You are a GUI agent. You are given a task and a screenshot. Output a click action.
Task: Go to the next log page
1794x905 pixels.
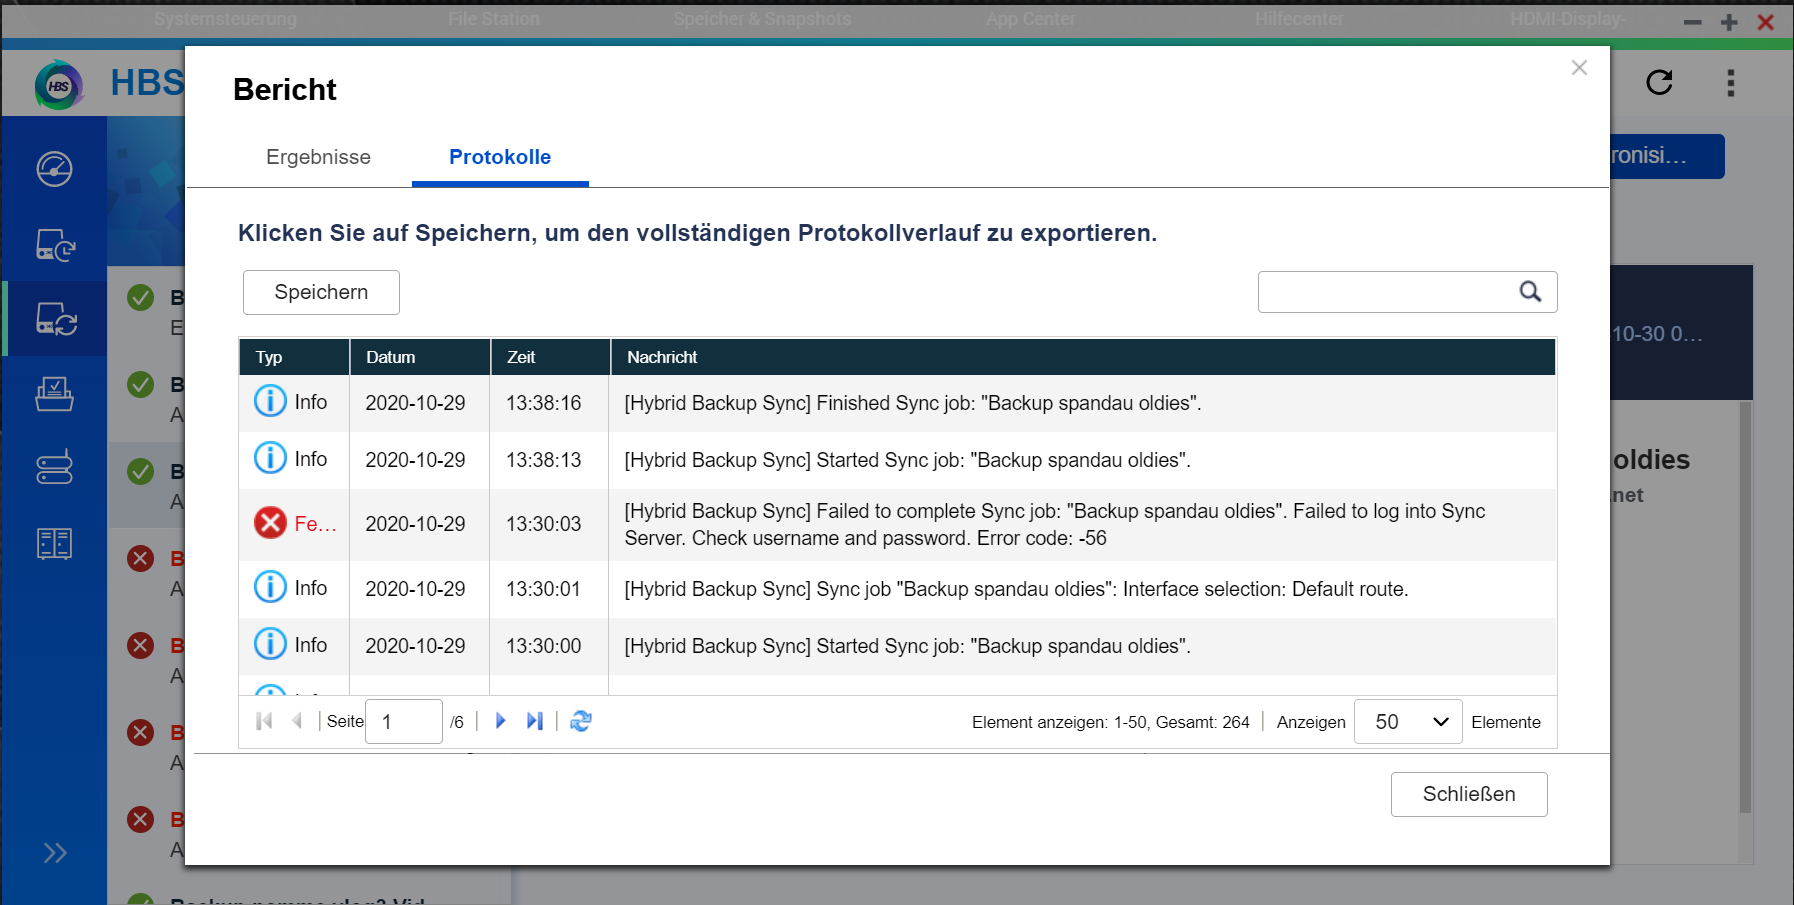(501, 721)
